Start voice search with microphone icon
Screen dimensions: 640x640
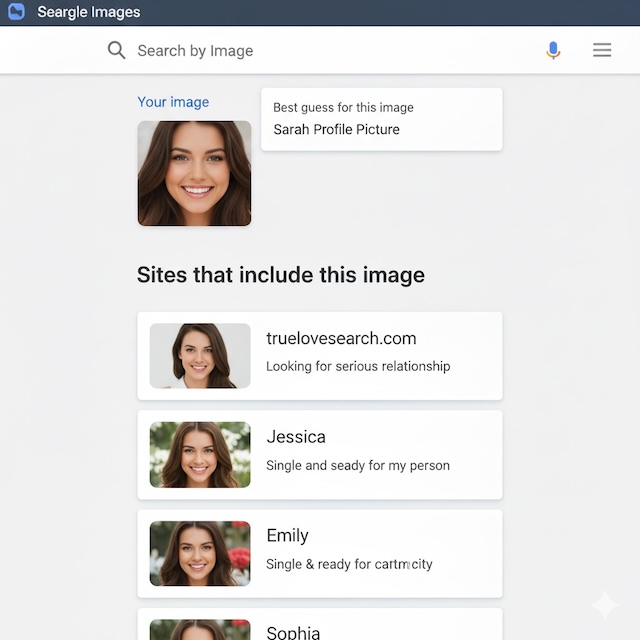(553, 50)
